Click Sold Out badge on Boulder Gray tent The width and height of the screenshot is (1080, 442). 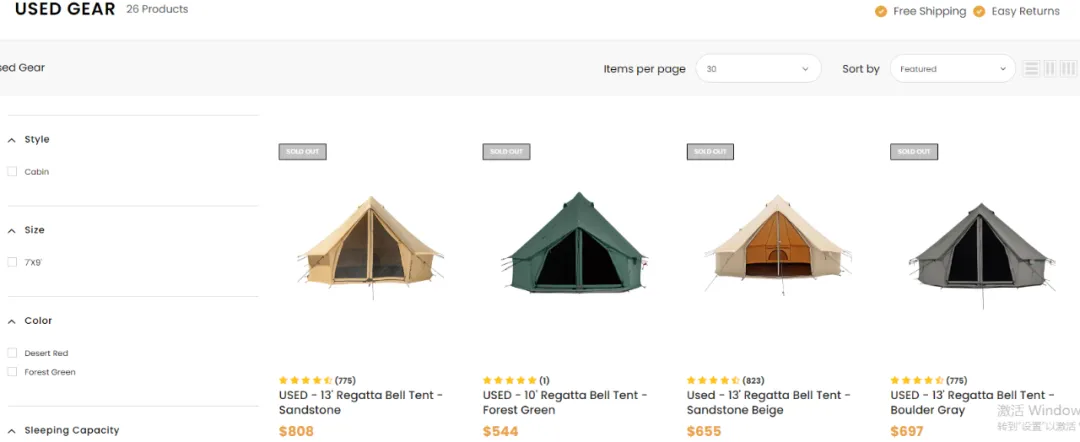[x=914, y=152]
